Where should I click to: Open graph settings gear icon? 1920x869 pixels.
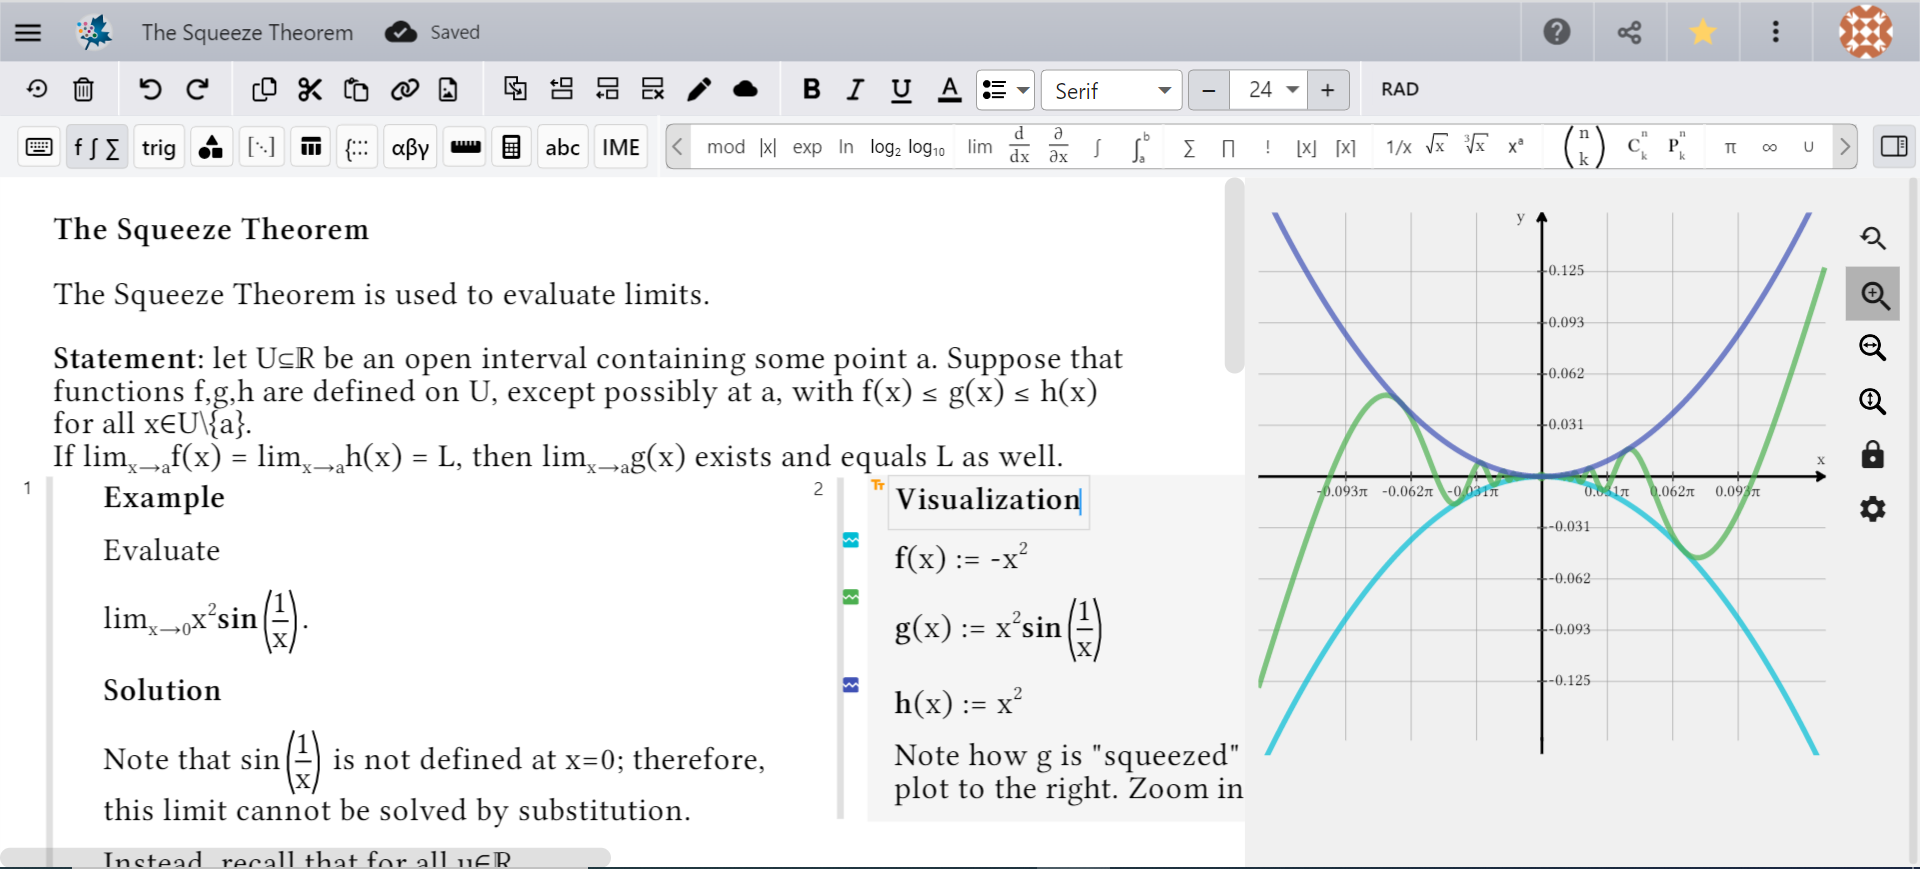coord(1872,509)
